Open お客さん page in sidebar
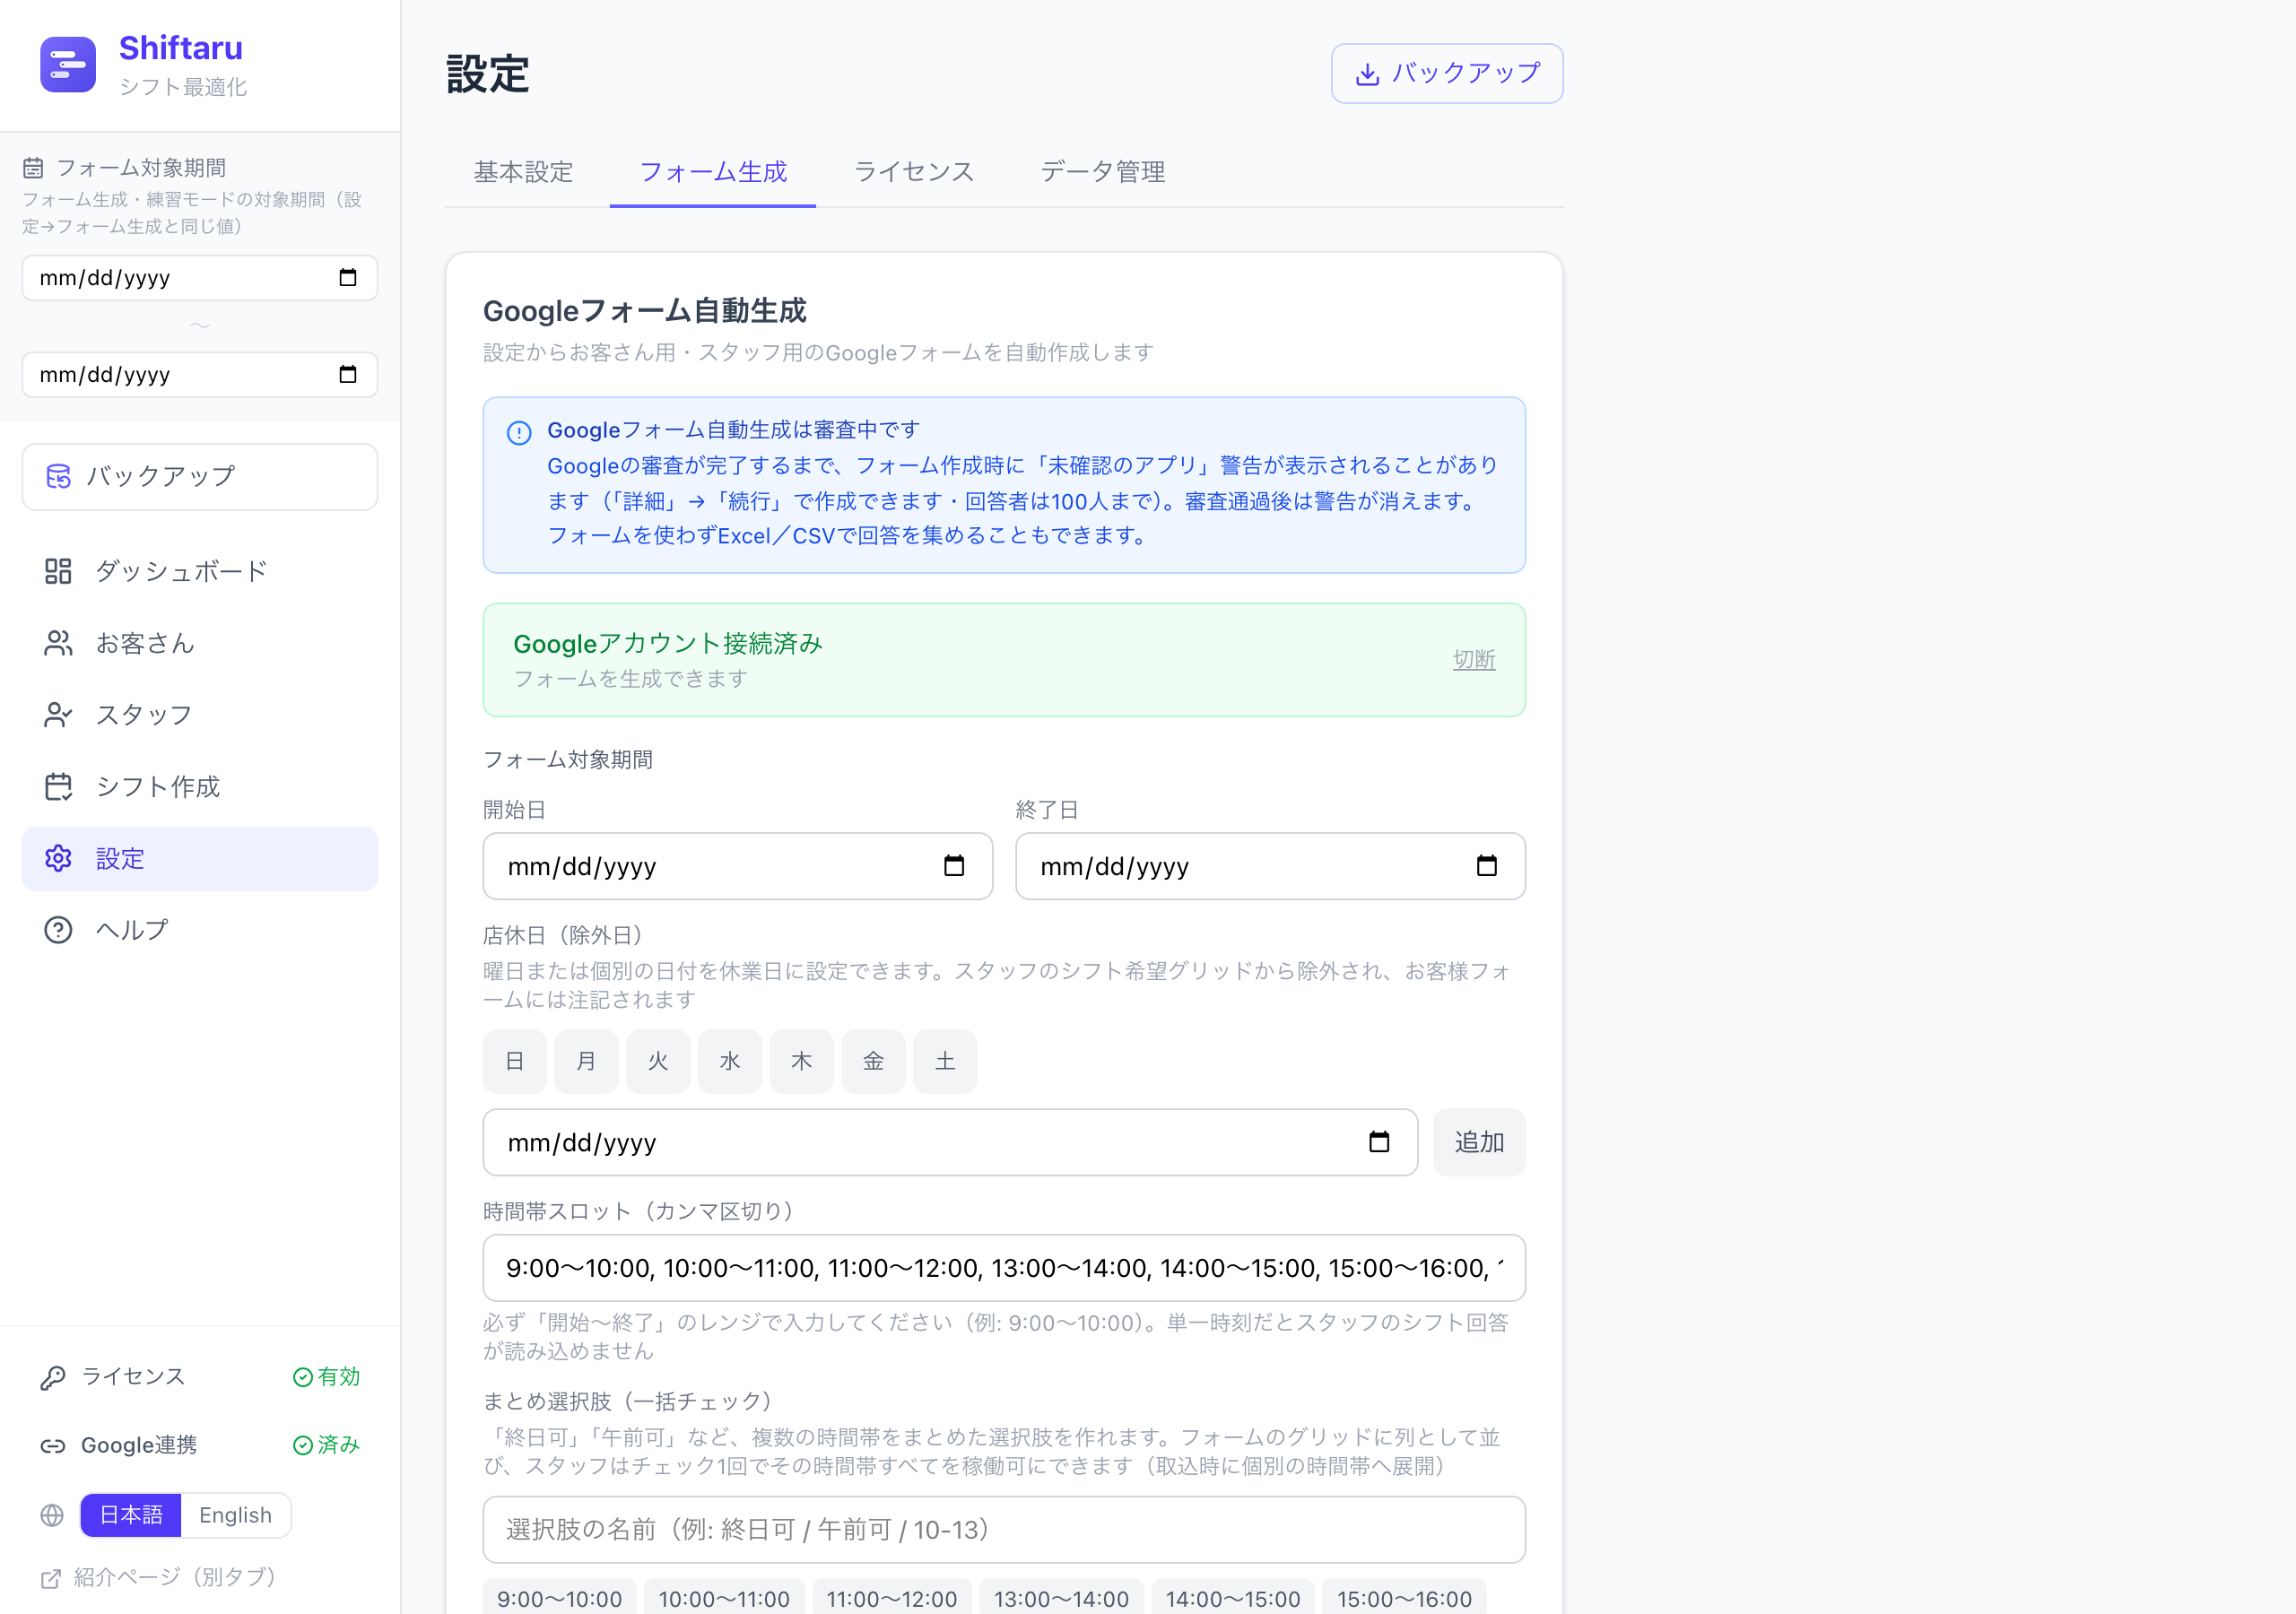Image resolution: width=2296 pixels, height=1614 pixels. click(x=200, y=643)
